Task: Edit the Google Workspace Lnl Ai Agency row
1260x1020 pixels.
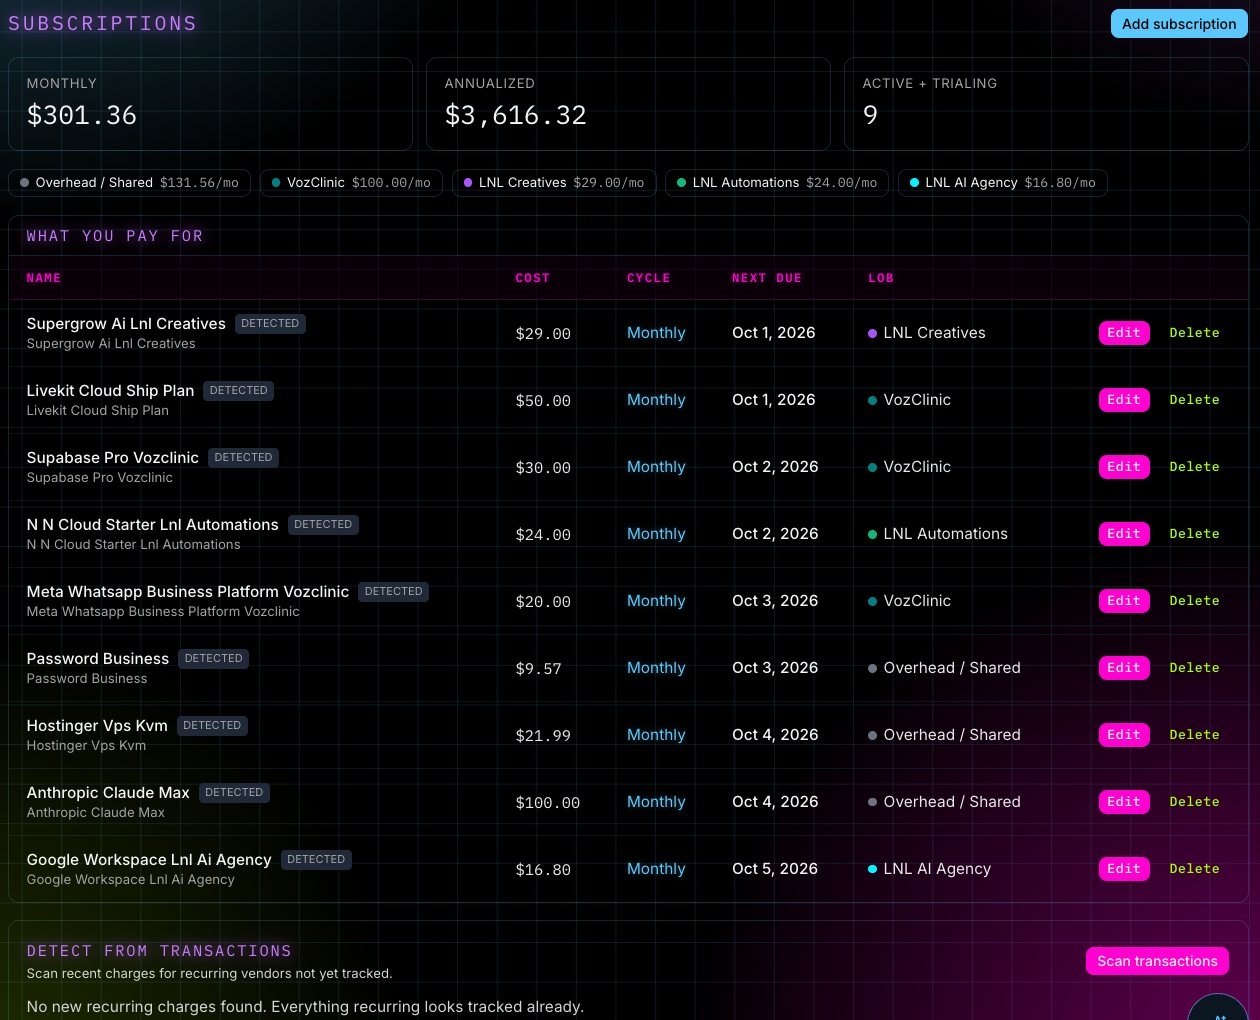Action: pyautogui.click(x=1124, y=869)
